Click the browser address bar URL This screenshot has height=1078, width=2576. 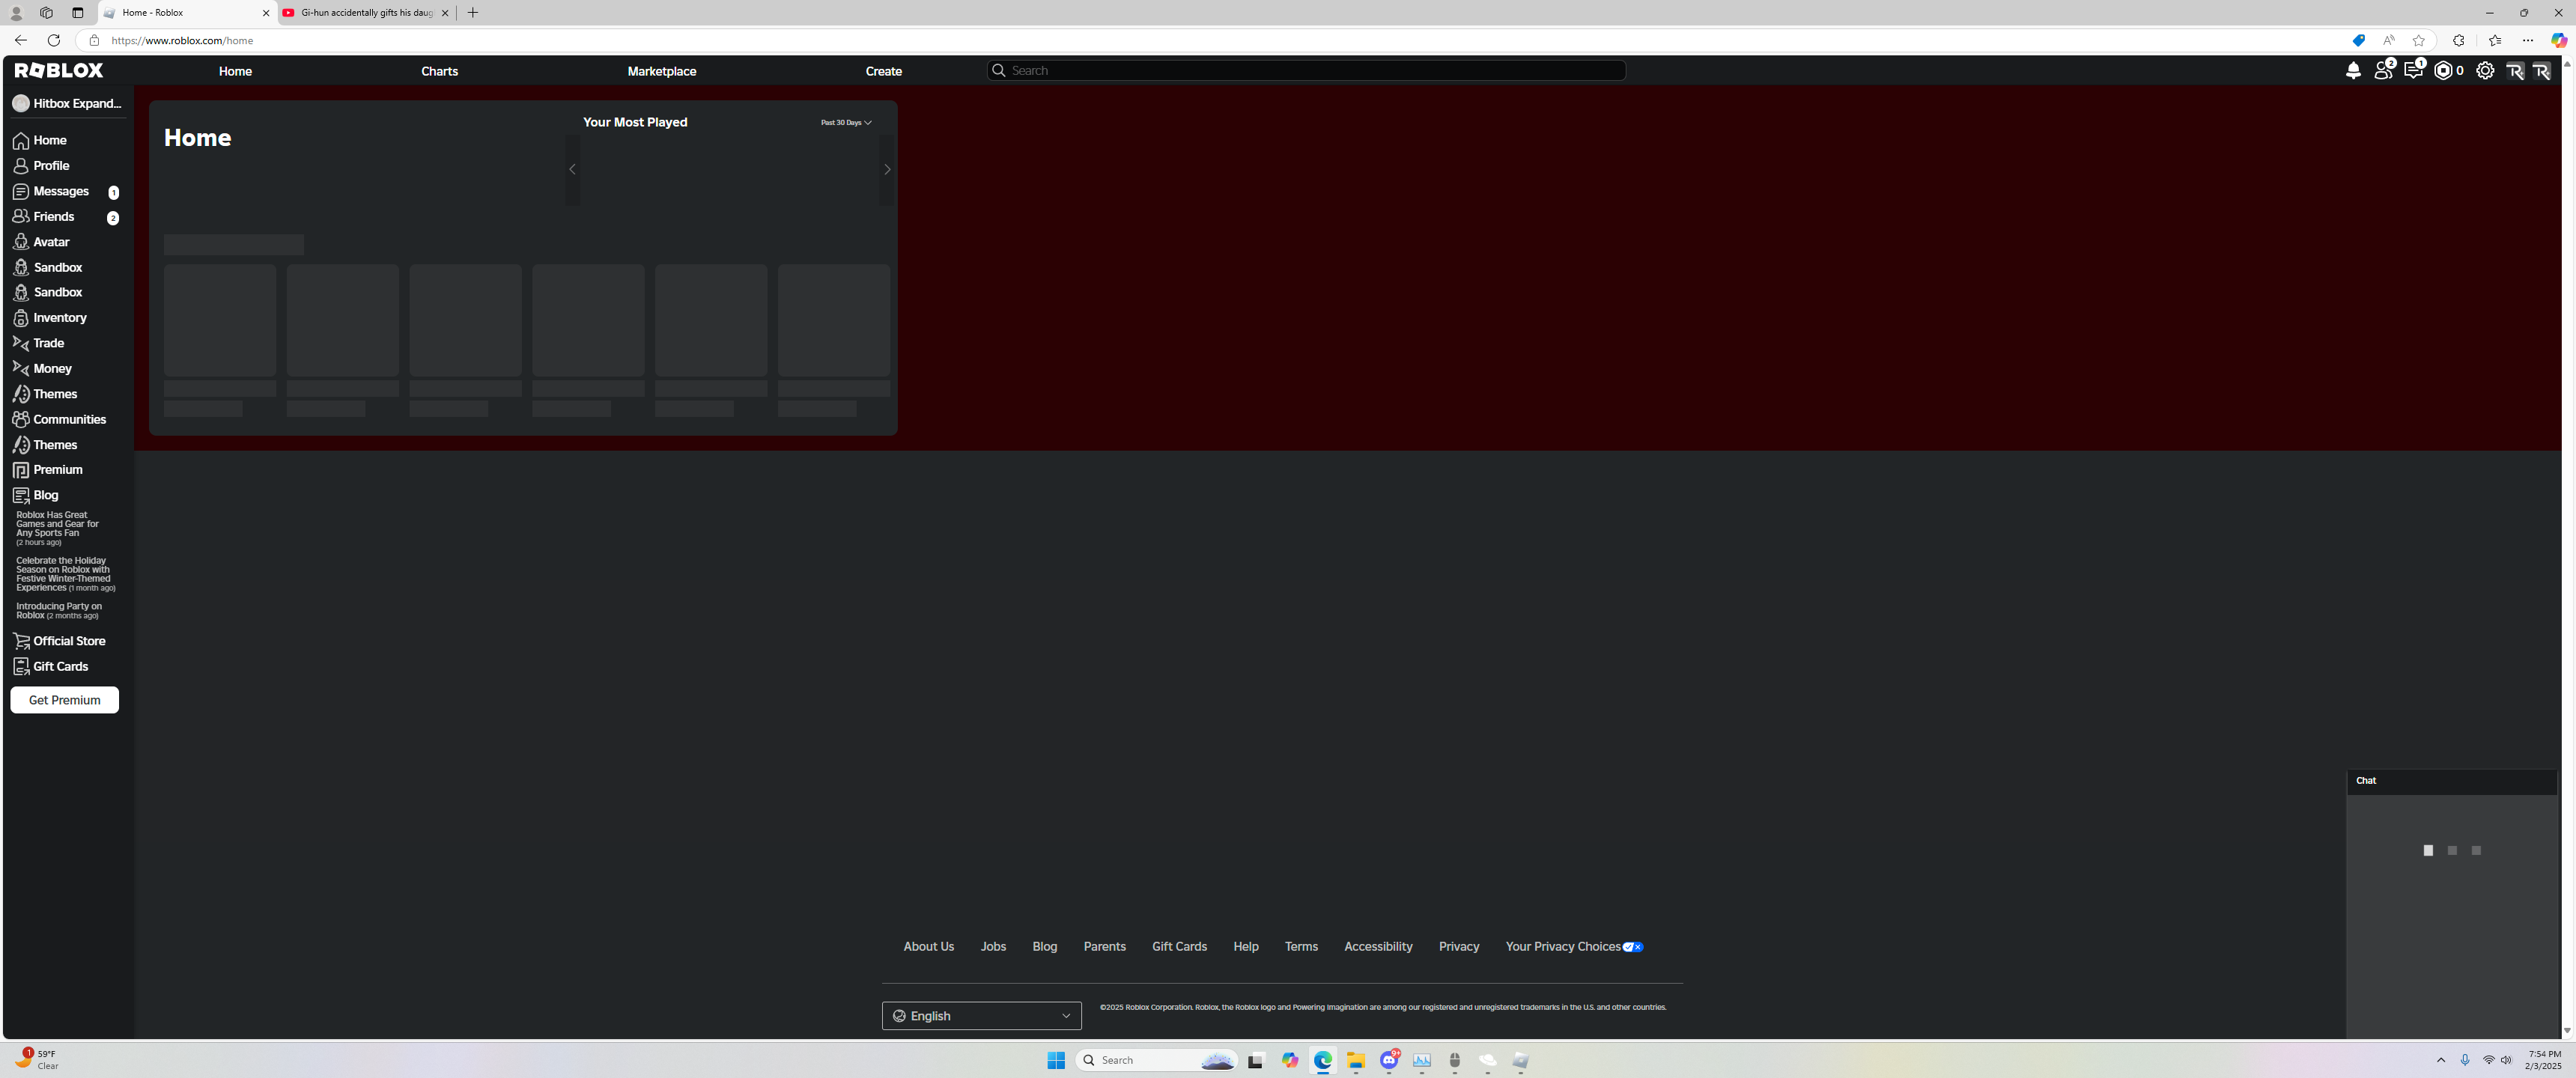click(x=182, y=41)
